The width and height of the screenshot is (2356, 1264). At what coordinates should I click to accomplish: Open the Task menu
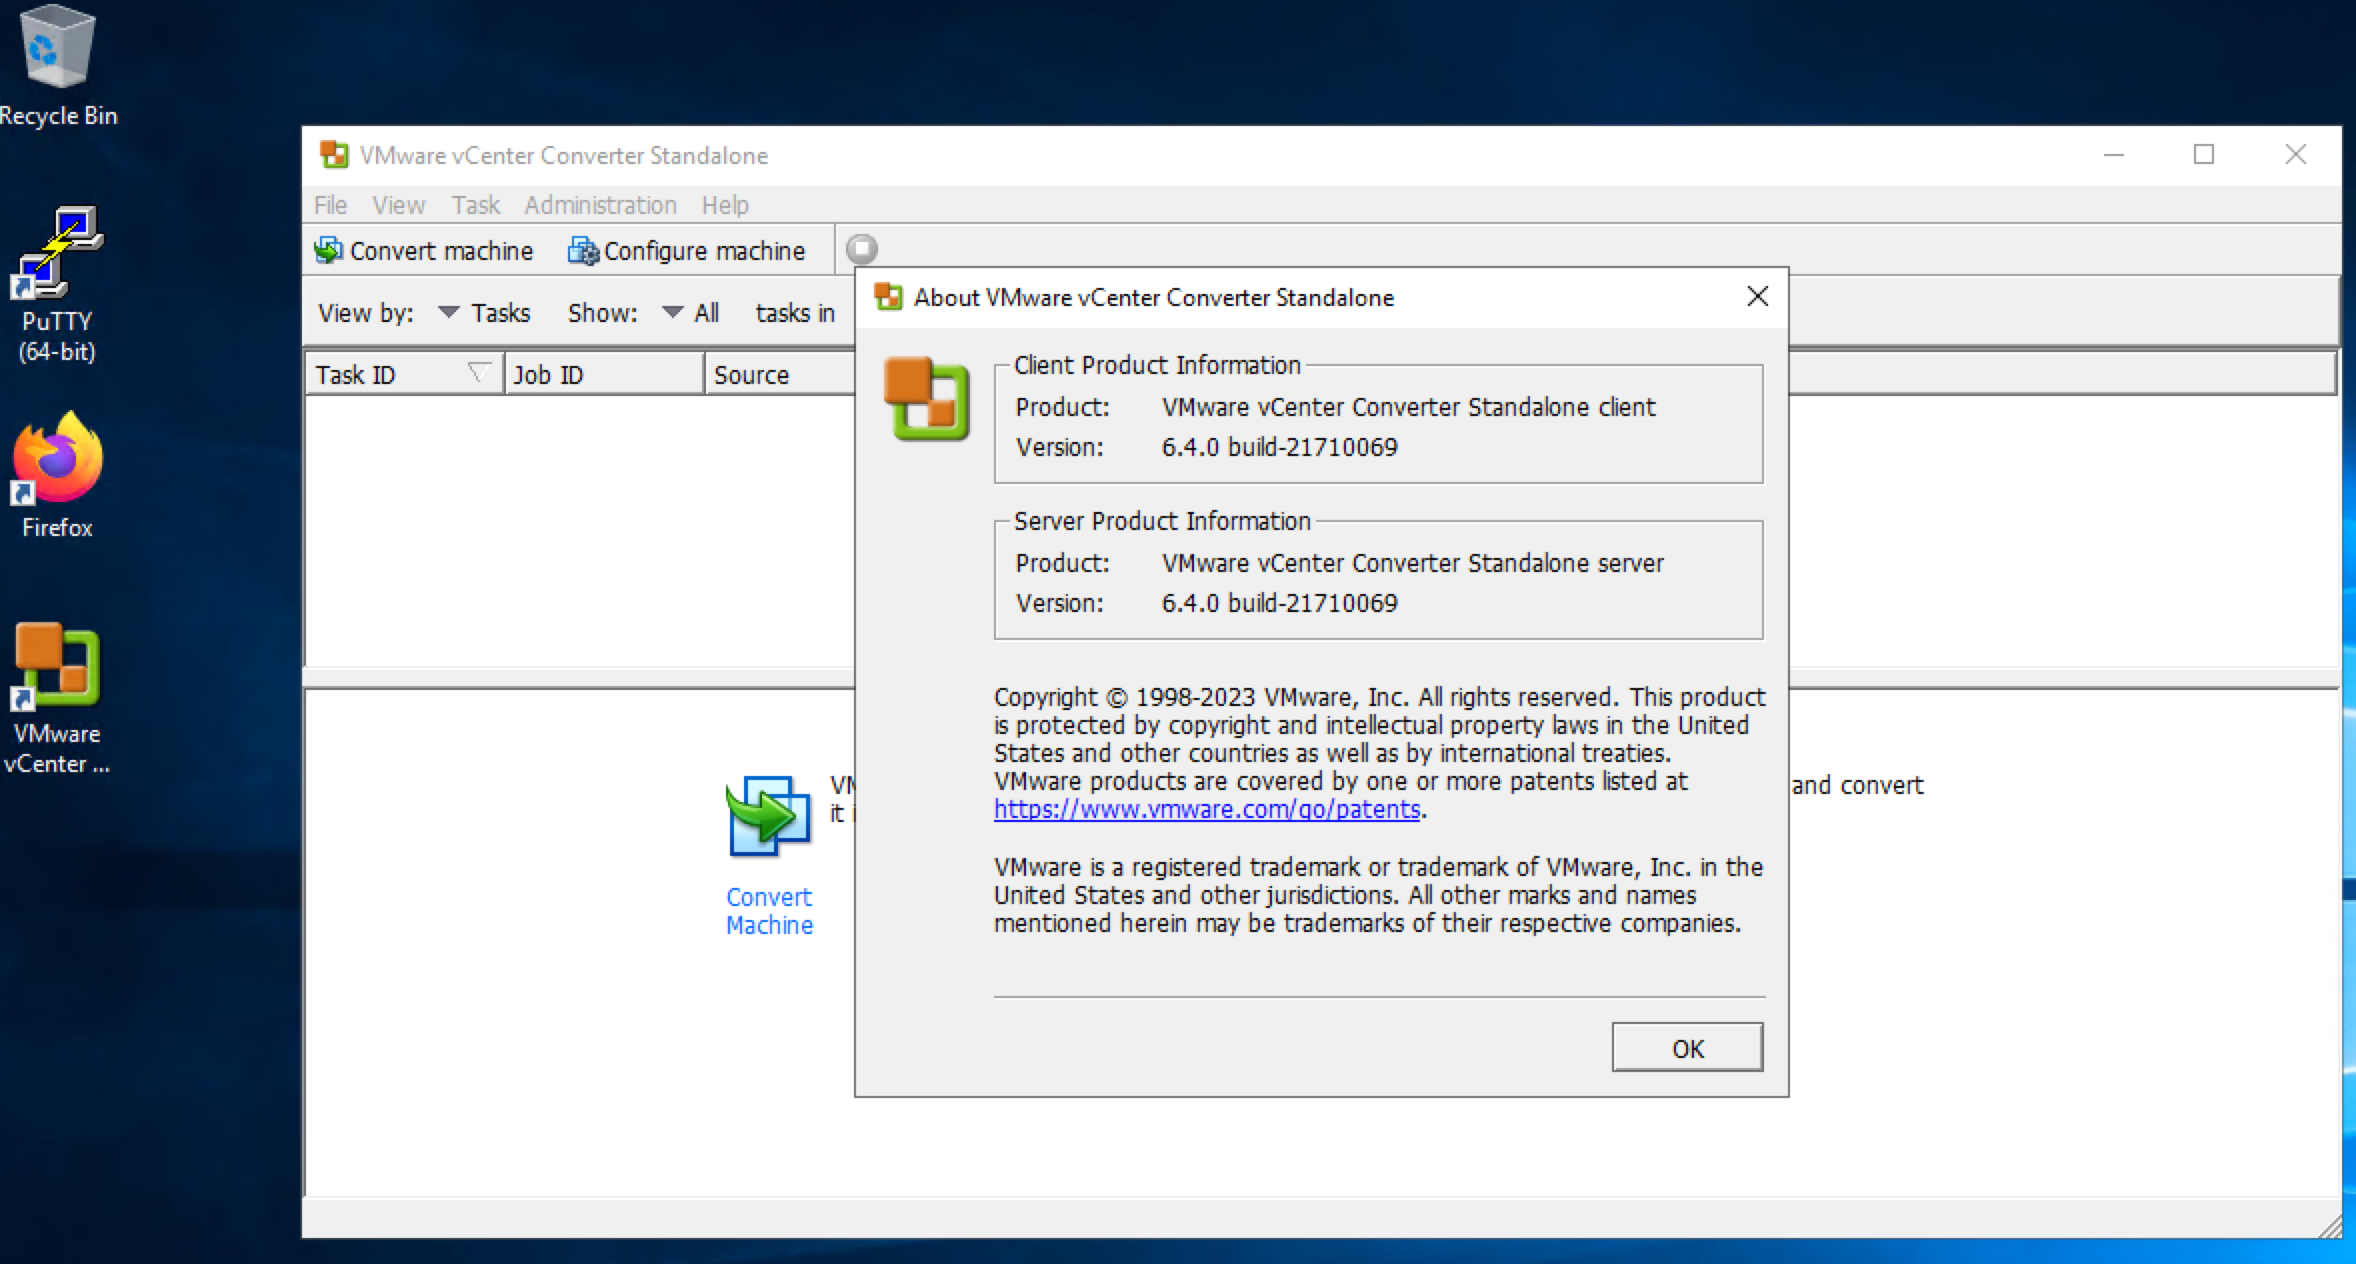point(476,205)
